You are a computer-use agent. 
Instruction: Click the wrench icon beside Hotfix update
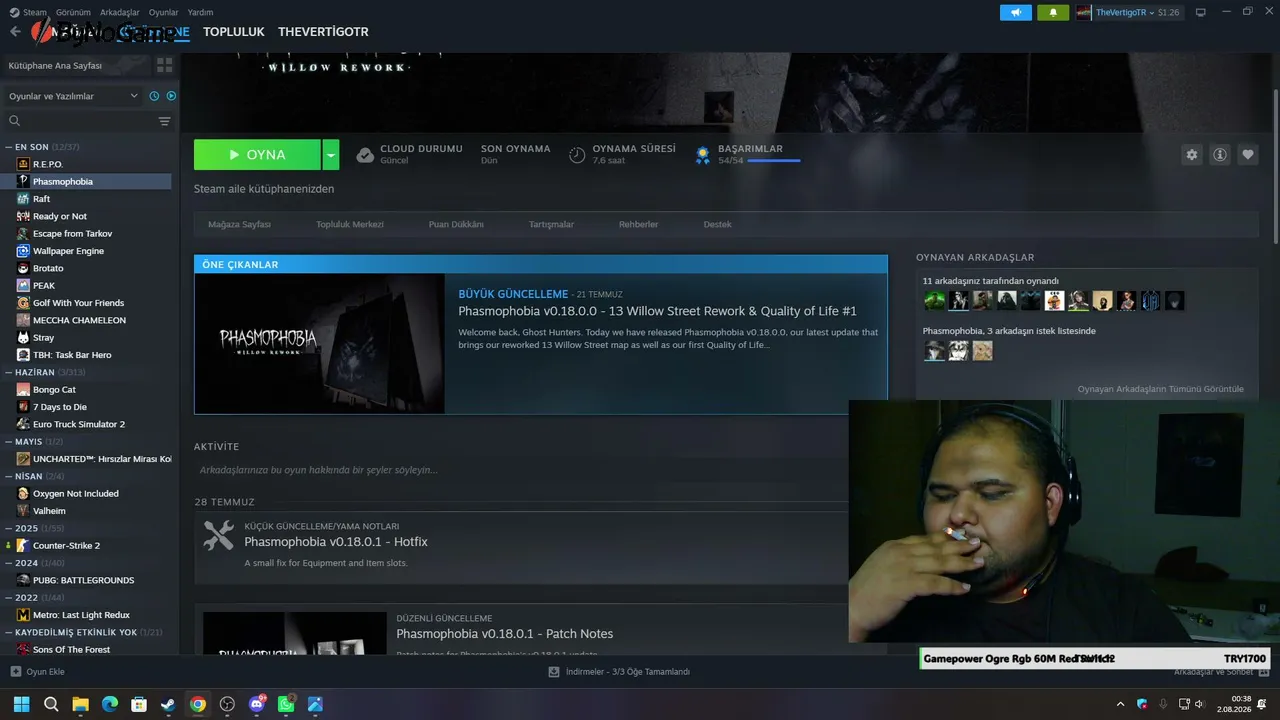click(219, 535)
